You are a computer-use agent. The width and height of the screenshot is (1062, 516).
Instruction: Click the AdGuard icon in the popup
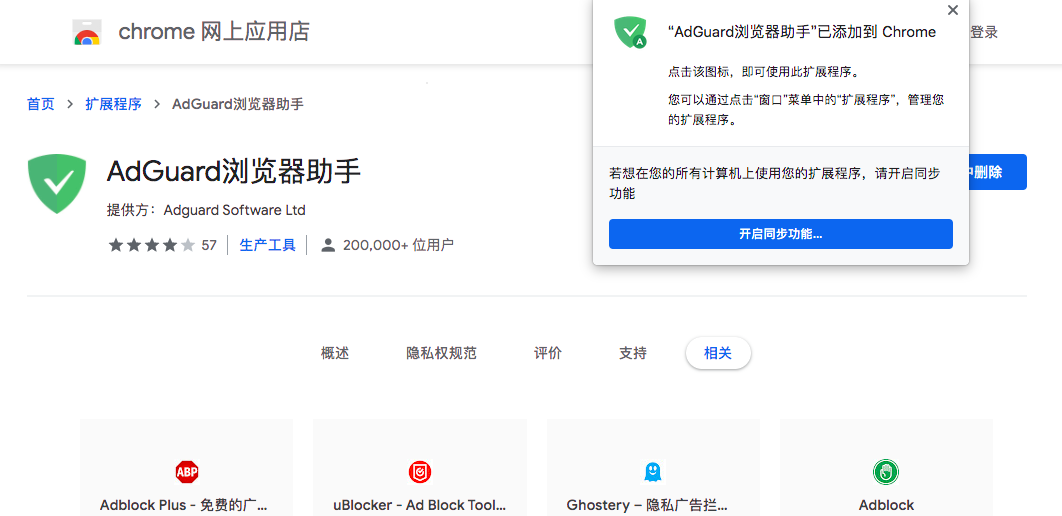click(x=630, y=33)
